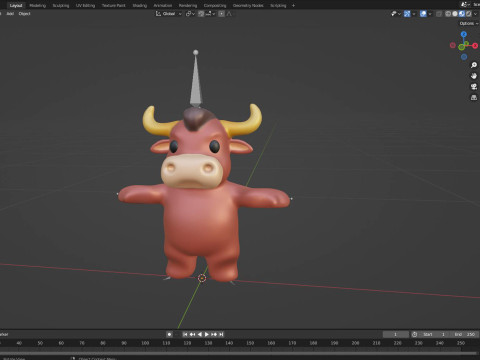Open the UV Editing workspace tab
480x360 pixels.
pos(85,5)
